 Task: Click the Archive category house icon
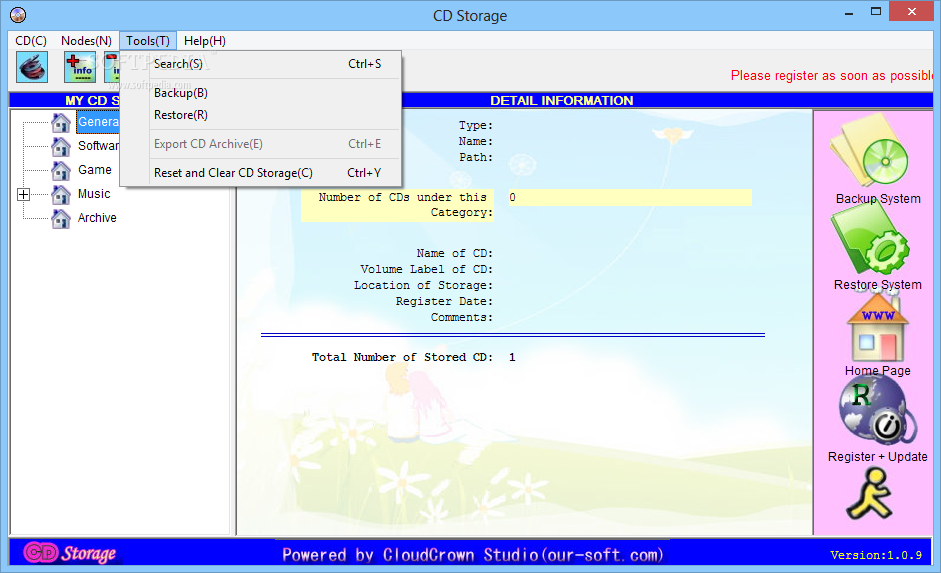[61, 218]
